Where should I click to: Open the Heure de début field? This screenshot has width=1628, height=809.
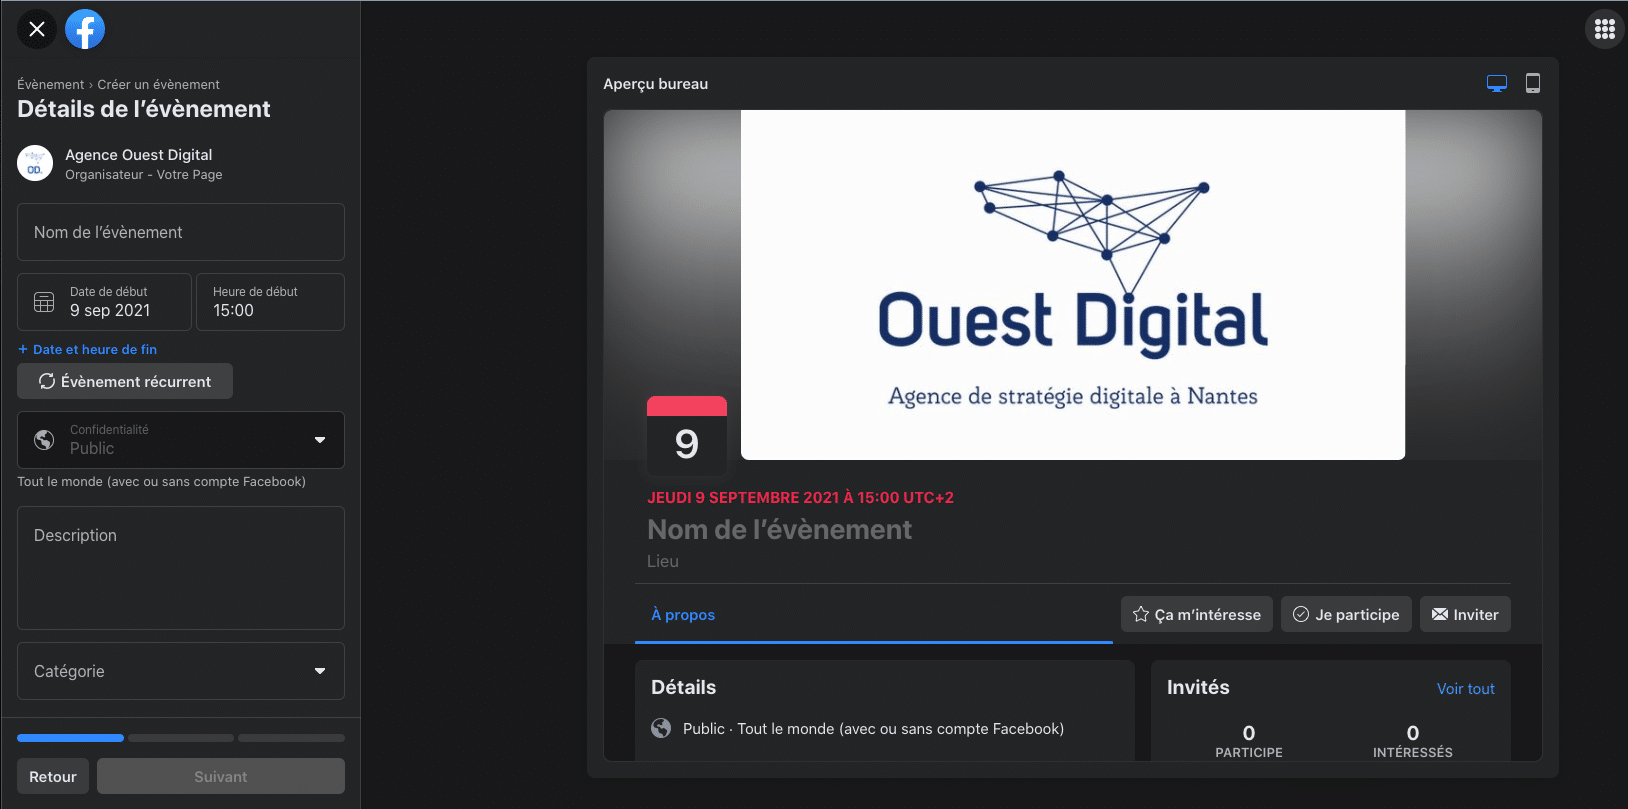click(270, 302)
